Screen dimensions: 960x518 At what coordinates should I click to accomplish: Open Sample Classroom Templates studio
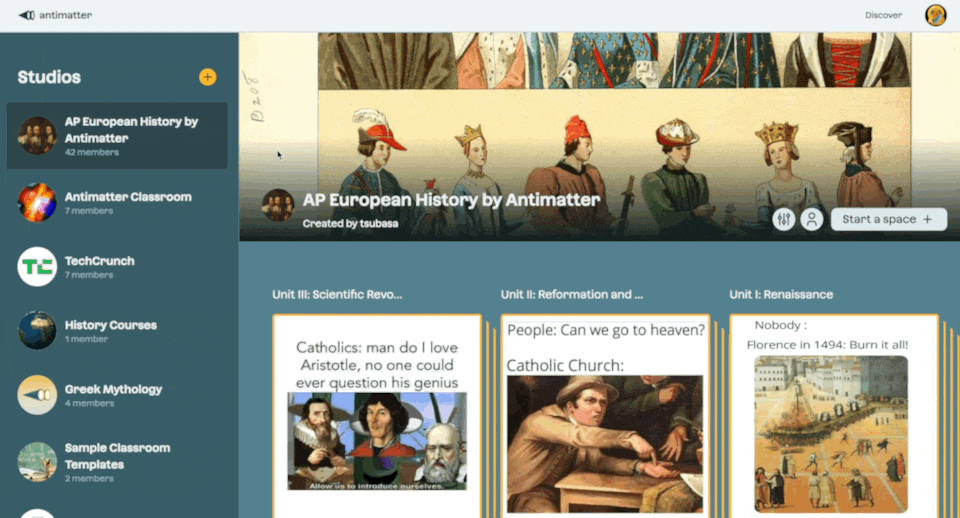(117, 462)
